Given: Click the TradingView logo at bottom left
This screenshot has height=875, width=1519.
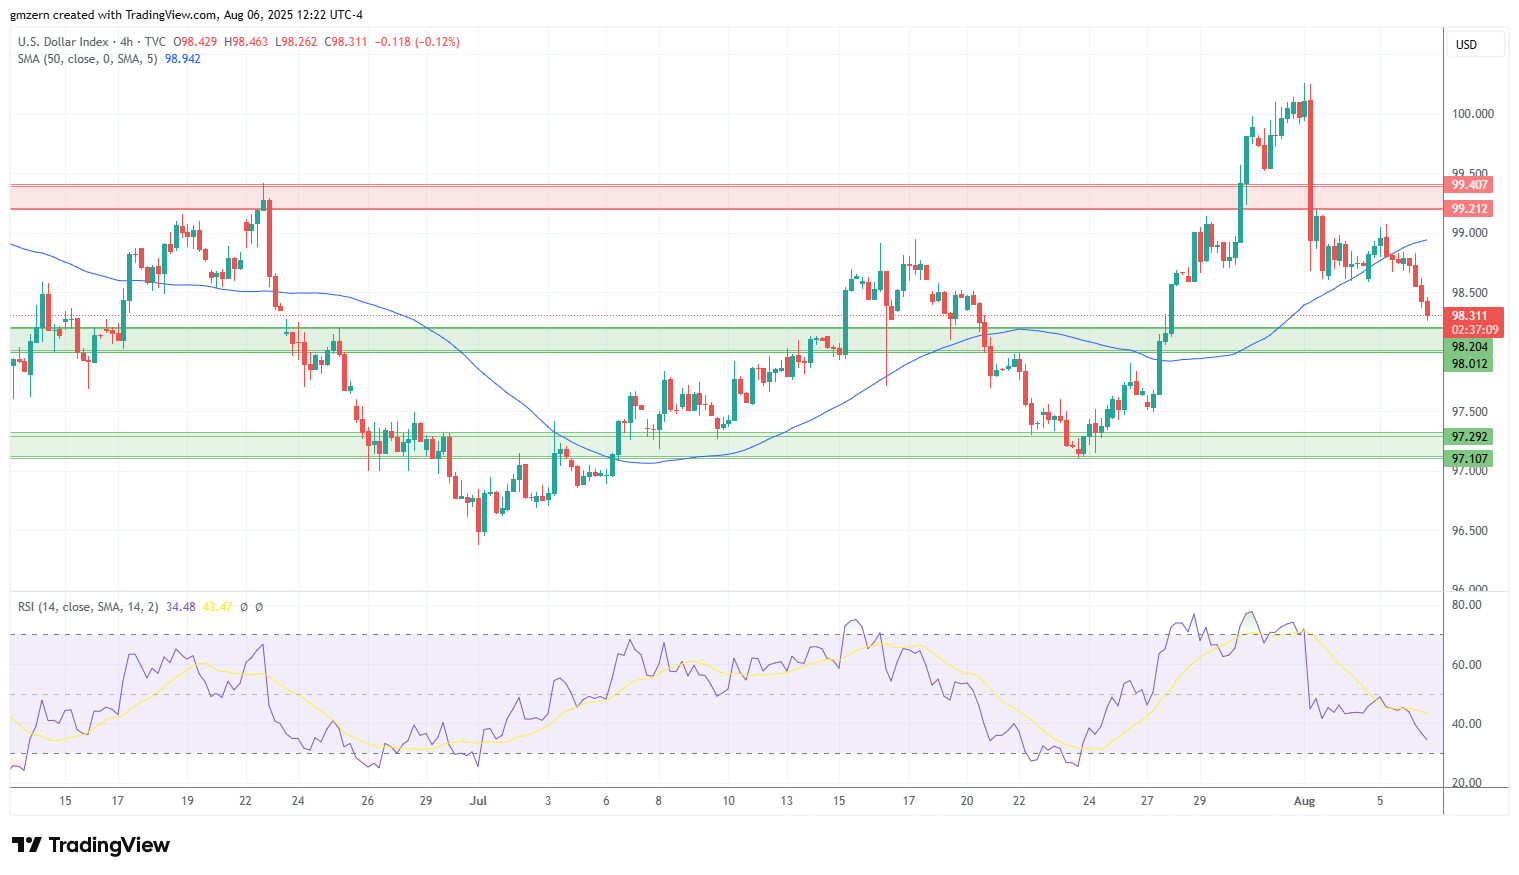Looking at the screenshot, I should point(91,845).
